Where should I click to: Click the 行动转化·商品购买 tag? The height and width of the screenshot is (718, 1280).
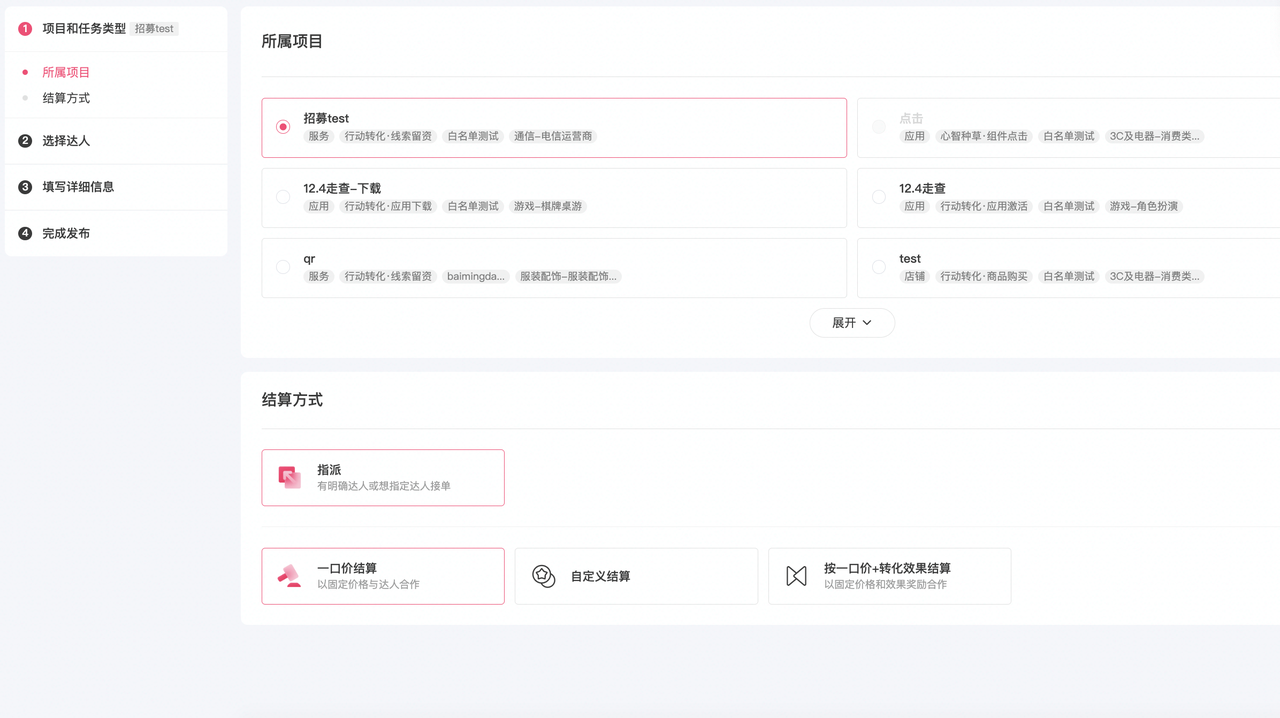point(984,276)
